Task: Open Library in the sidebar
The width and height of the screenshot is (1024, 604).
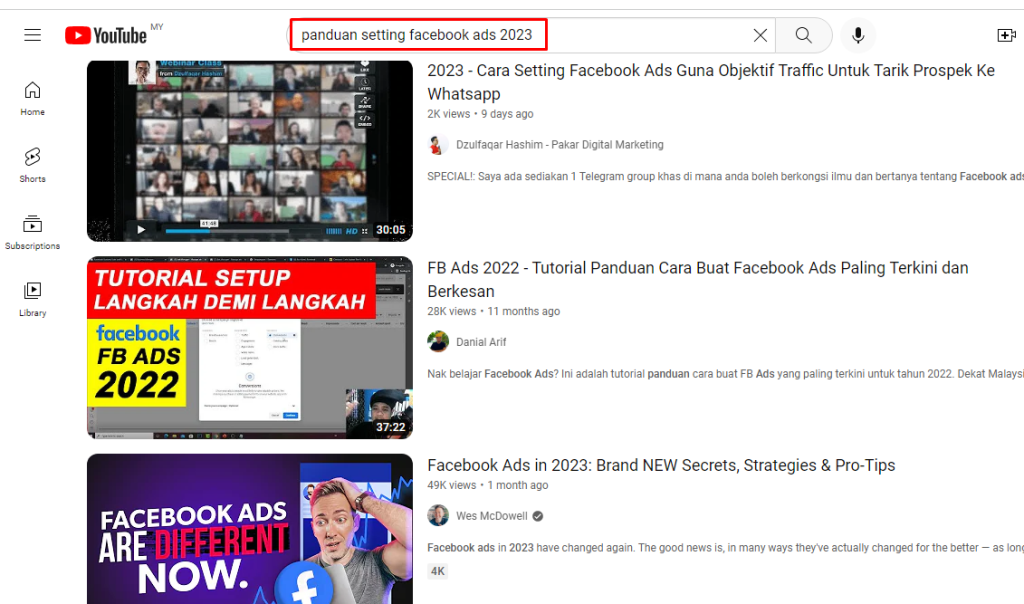Action: click(33, 300)
